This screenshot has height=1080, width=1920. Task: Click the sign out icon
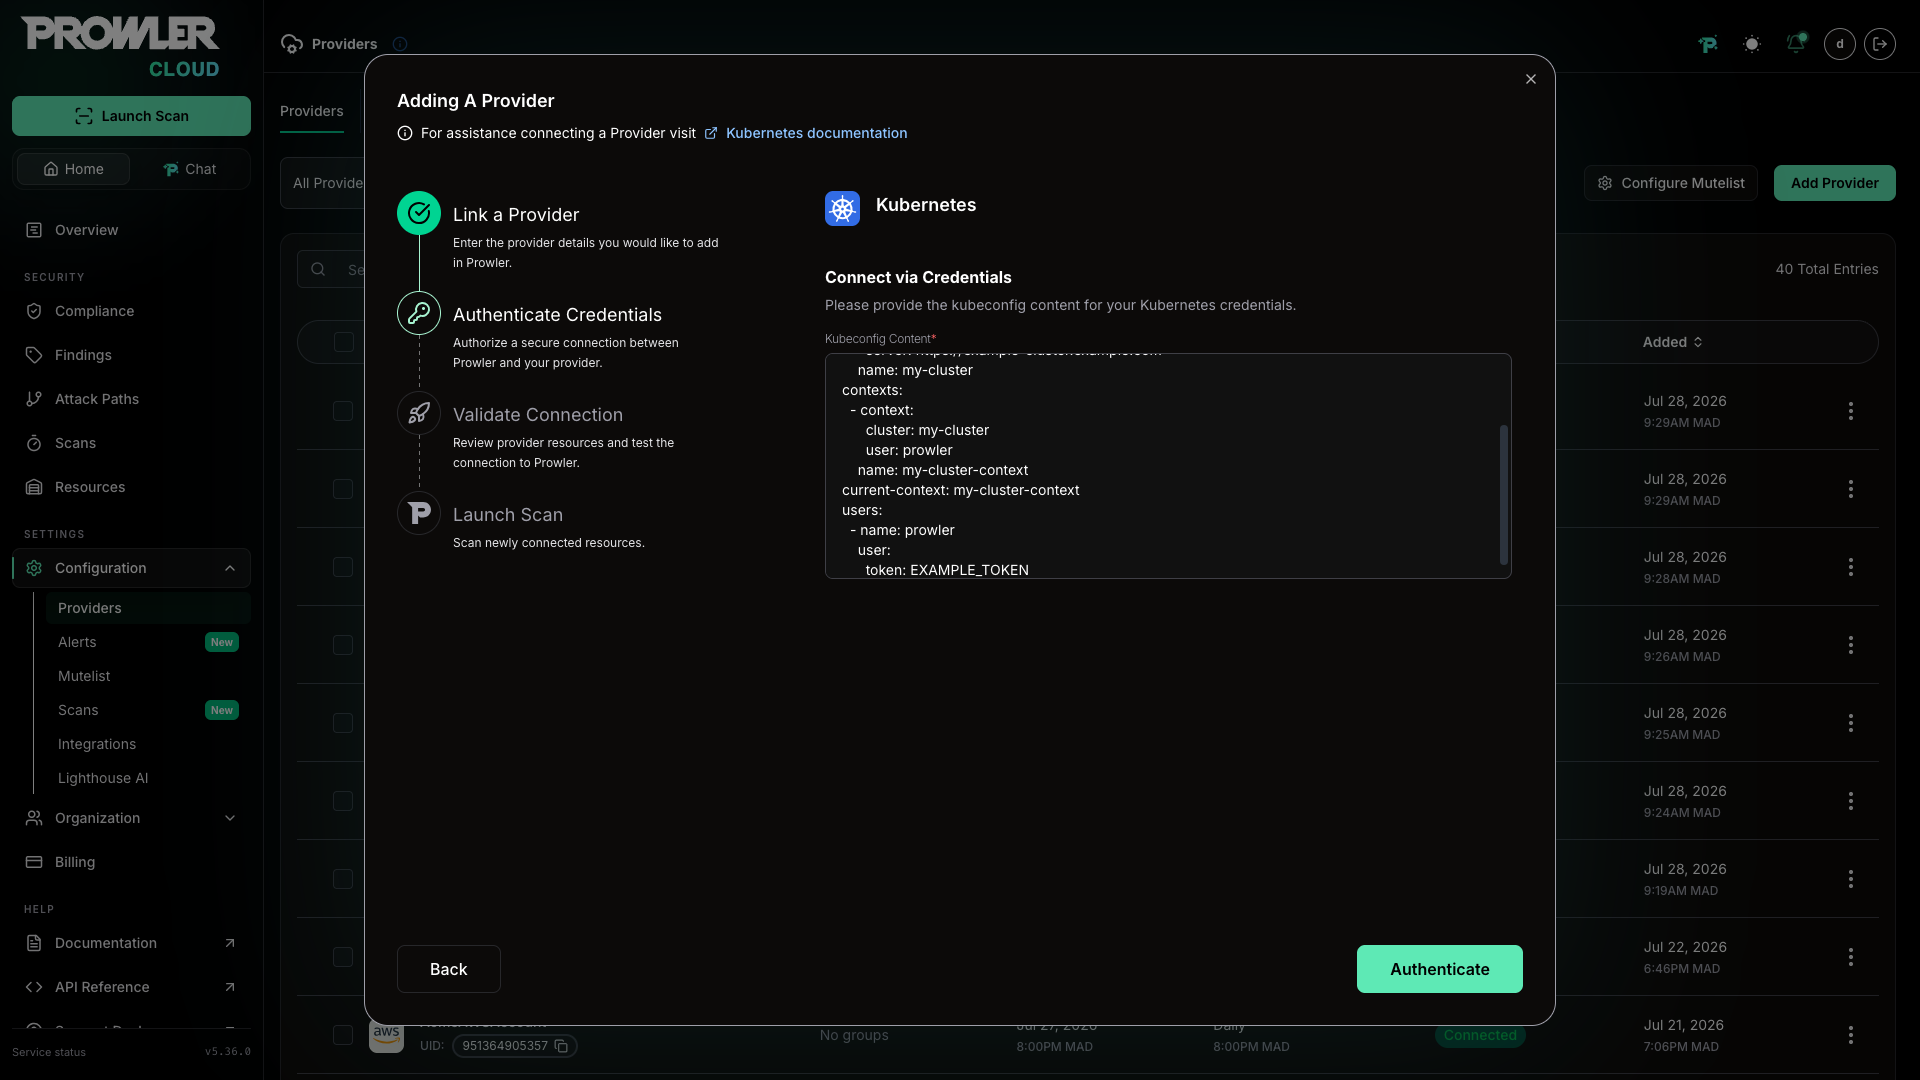[1880, 44]
